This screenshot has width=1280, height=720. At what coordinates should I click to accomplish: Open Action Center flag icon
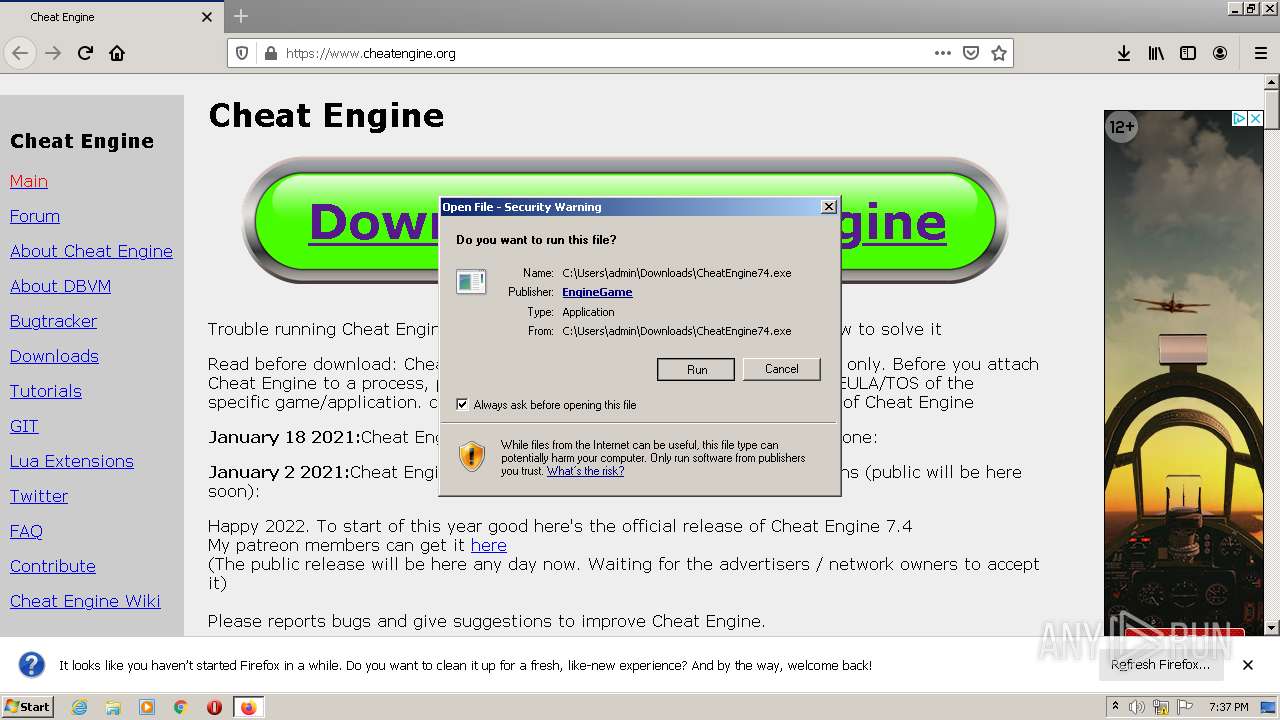[1185, 707]
